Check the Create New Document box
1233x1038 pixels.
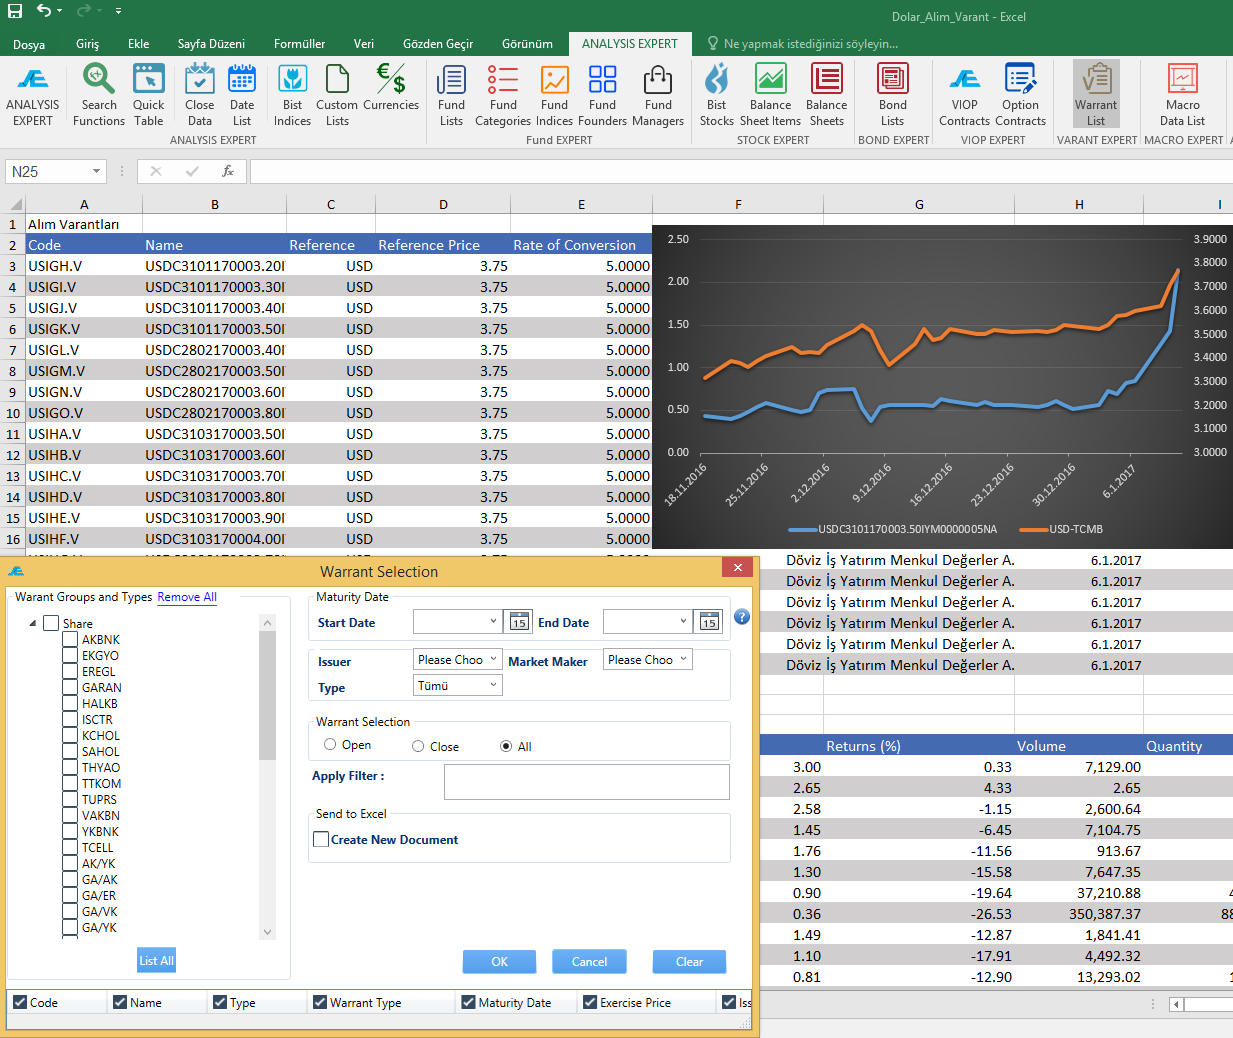(321, 840)
